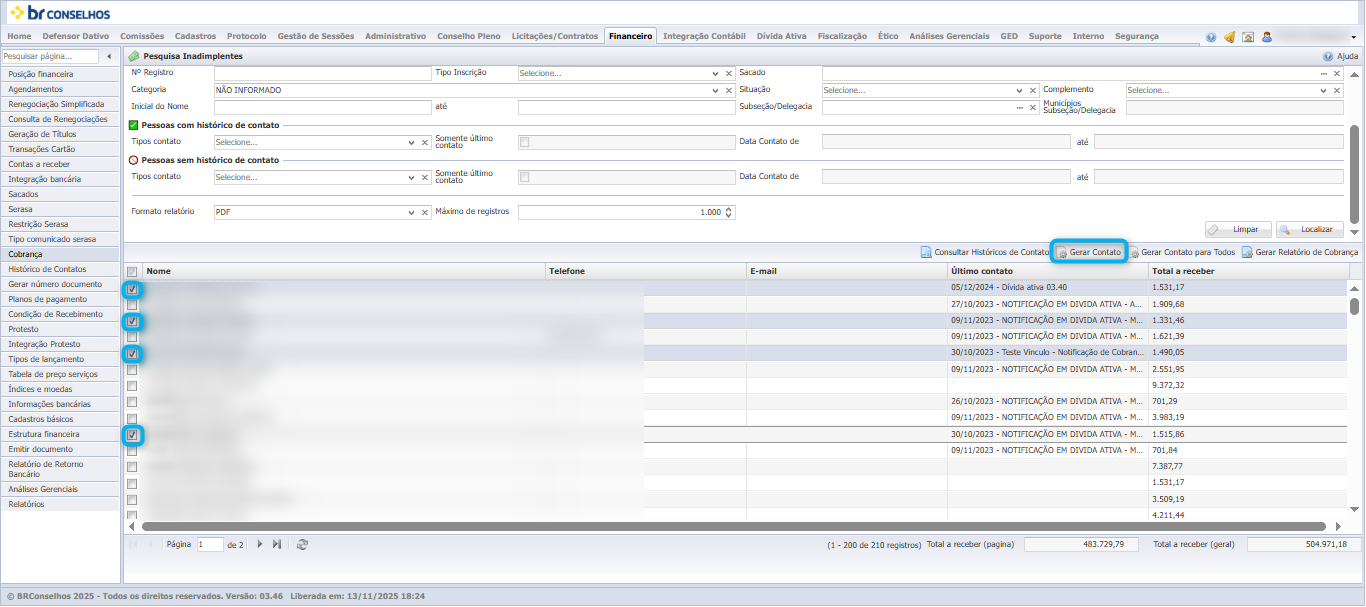Switch to the Dívida Ativa tab
1366x607 pixels.
782,36
